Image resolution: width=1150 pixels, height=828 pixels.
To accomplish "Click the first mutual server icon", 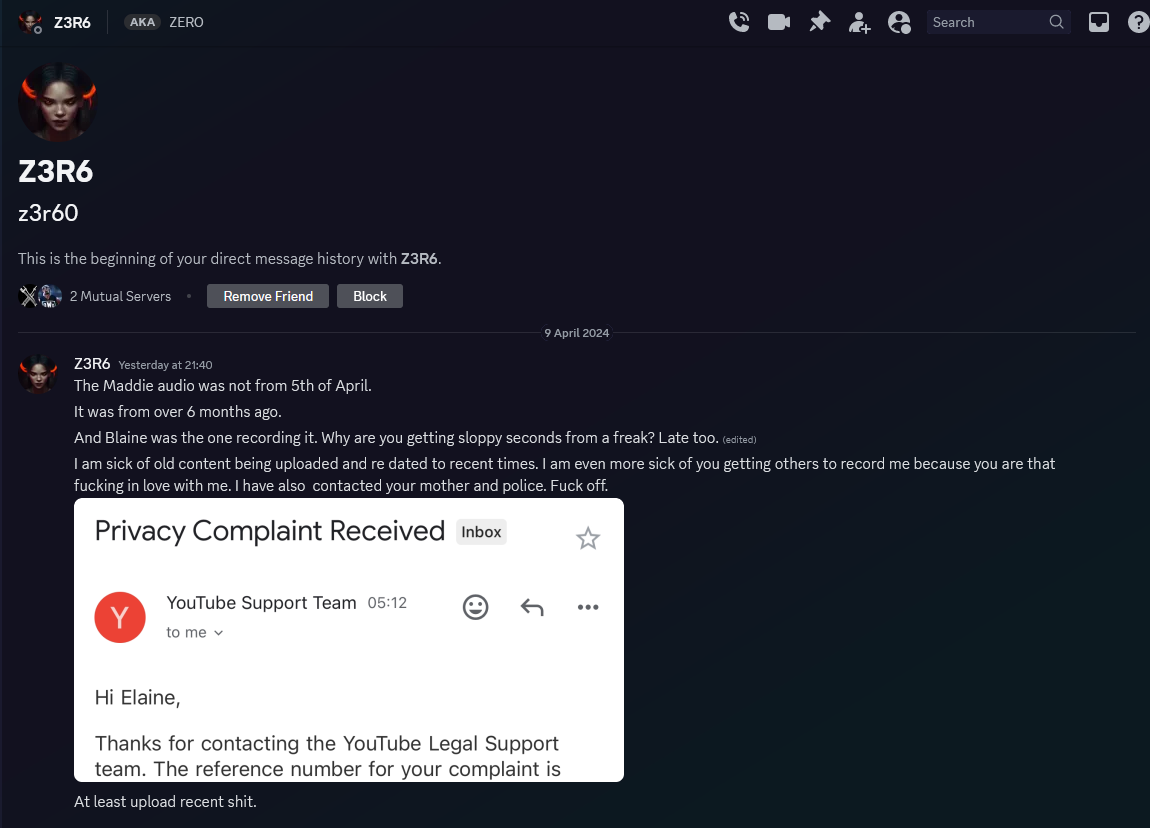I will [28, 296].
